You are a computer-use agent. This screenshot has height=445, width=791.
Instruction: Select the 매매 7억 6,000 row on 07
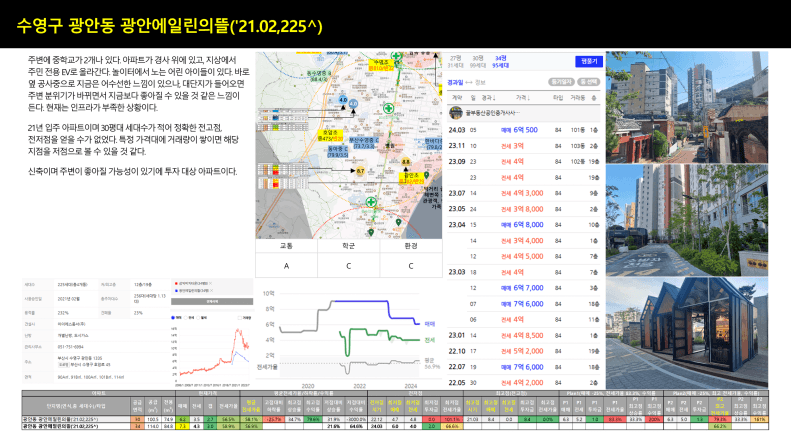[x=522, y=304]
